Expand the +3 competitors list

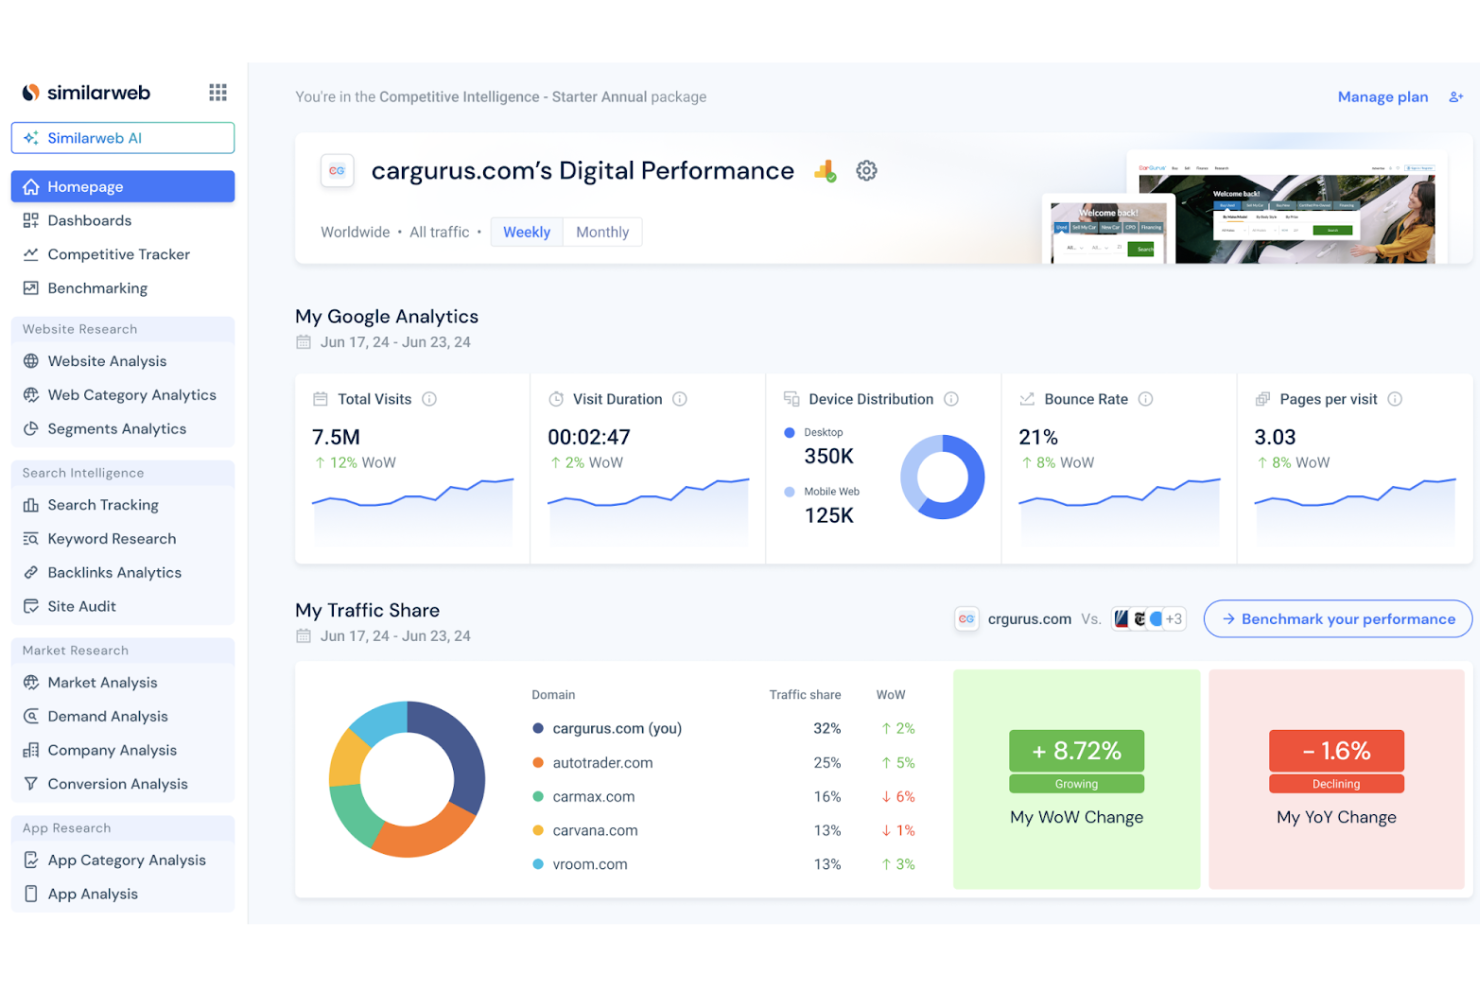point(1174,618)
